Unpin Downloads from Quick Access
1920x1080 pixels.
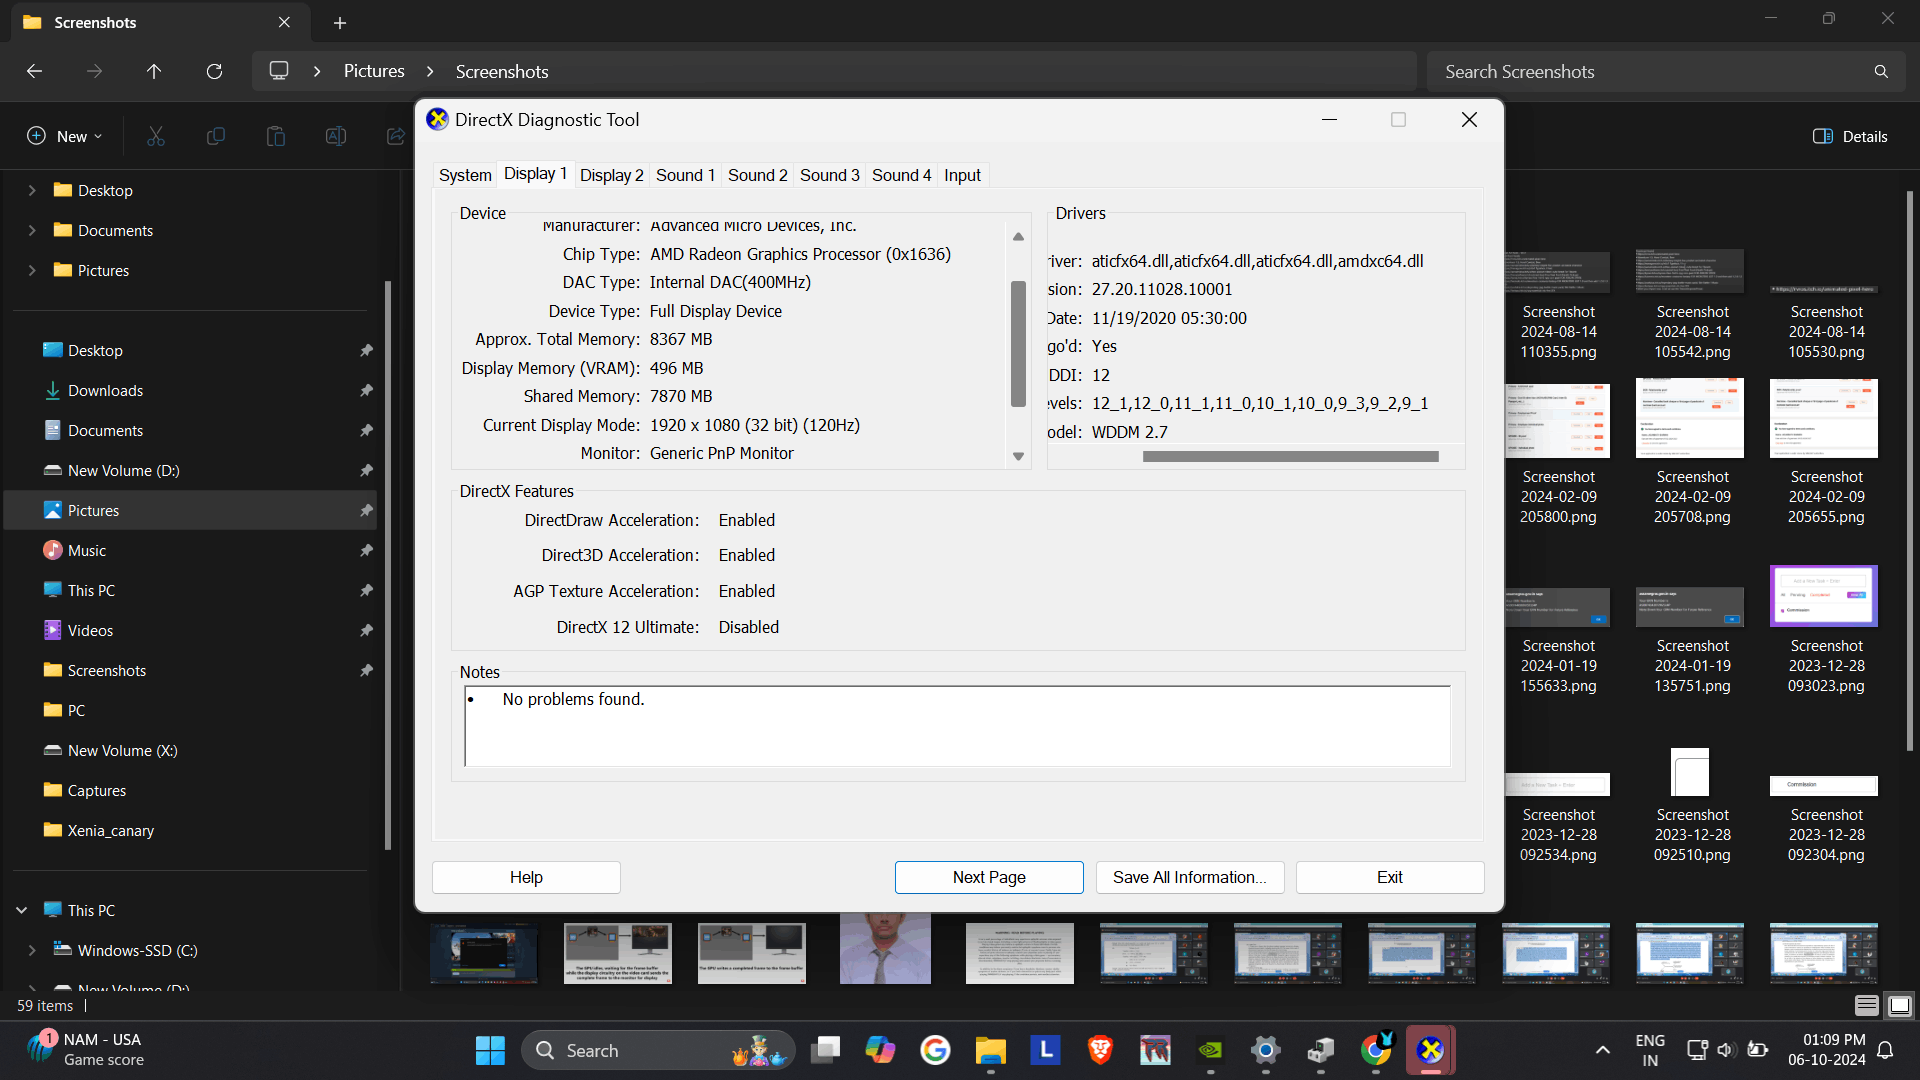pyautogui.click(x=366, y=390)
